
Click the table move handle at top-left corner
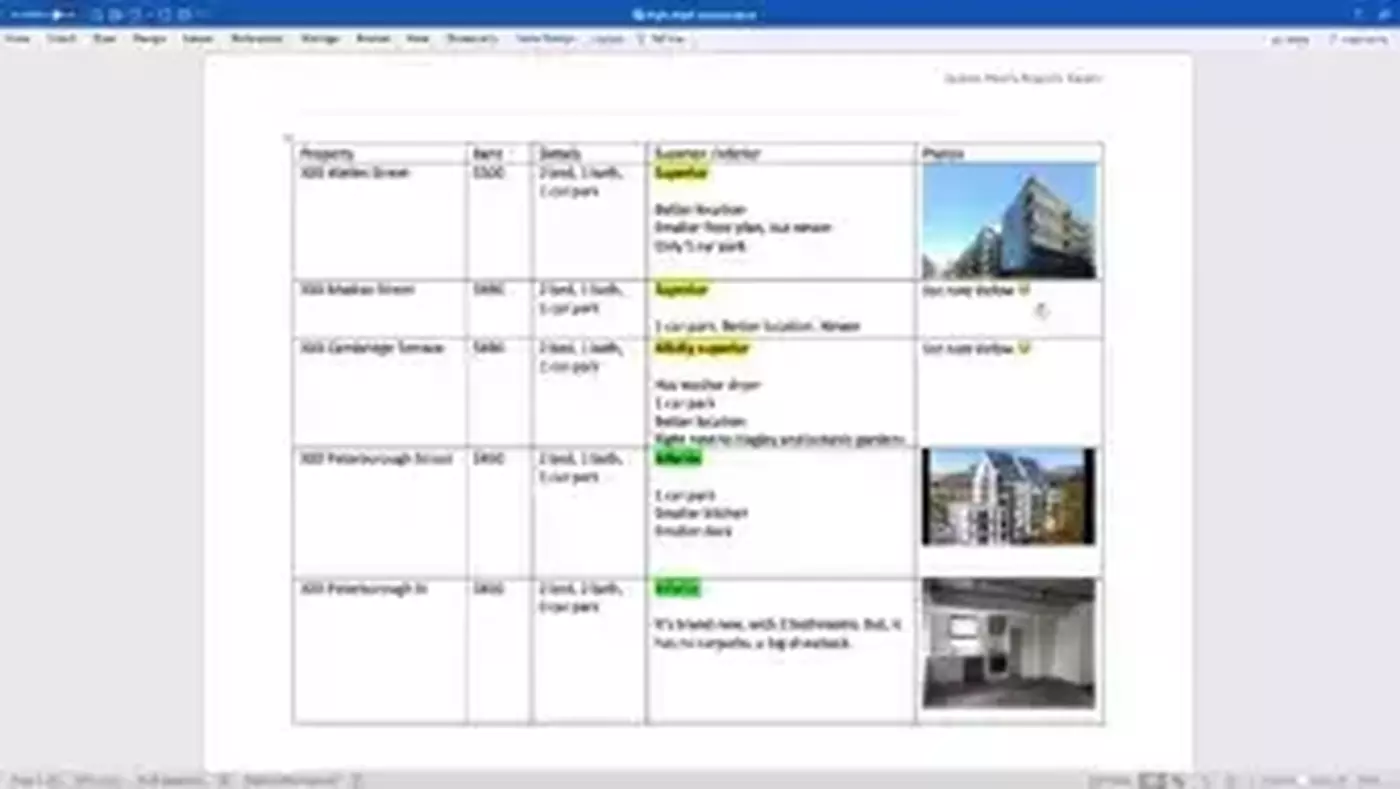coord(288,138)
